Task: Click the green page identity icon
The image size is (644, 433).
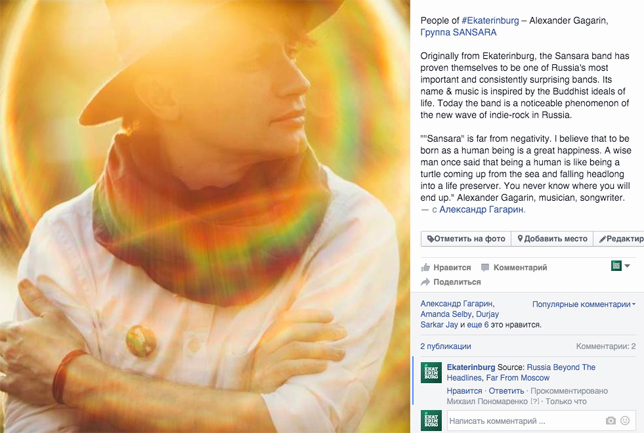Action: pyautogui.click(x=616, y=266)
